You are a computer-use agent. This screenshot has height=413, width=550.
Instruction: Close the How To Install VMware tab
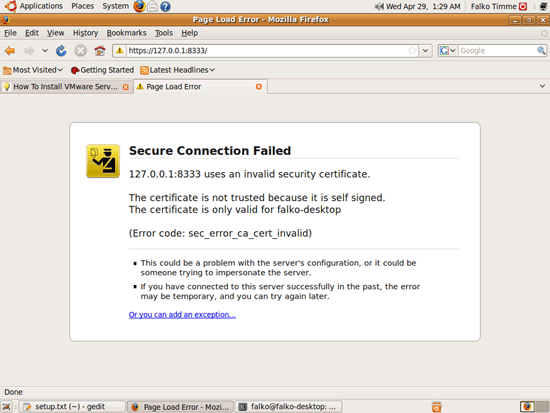tap(126, 87)
